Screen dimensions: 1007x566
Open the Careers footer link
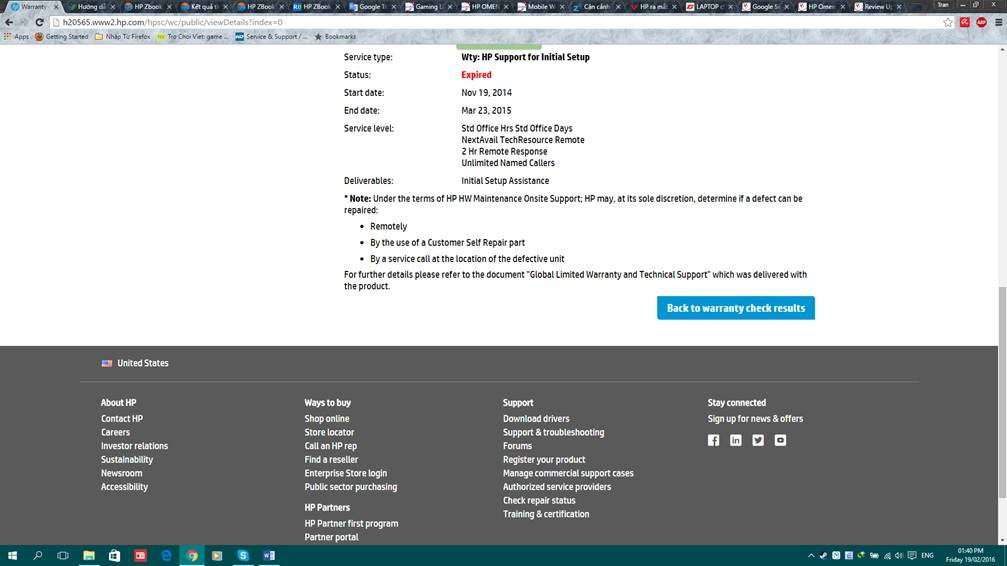pyautogui.click(x=116, y=432)
